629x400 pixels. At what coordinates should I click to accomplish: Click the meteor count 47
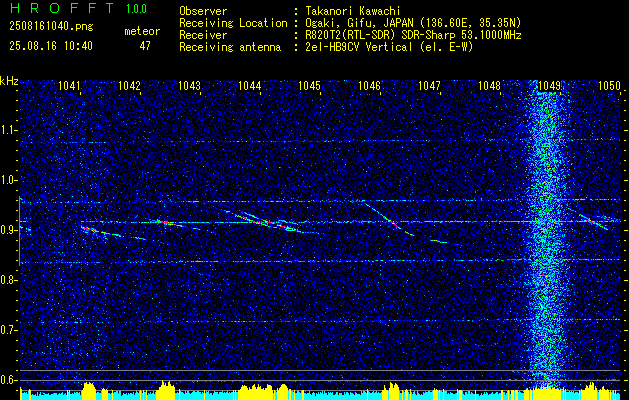click(145, 46)
